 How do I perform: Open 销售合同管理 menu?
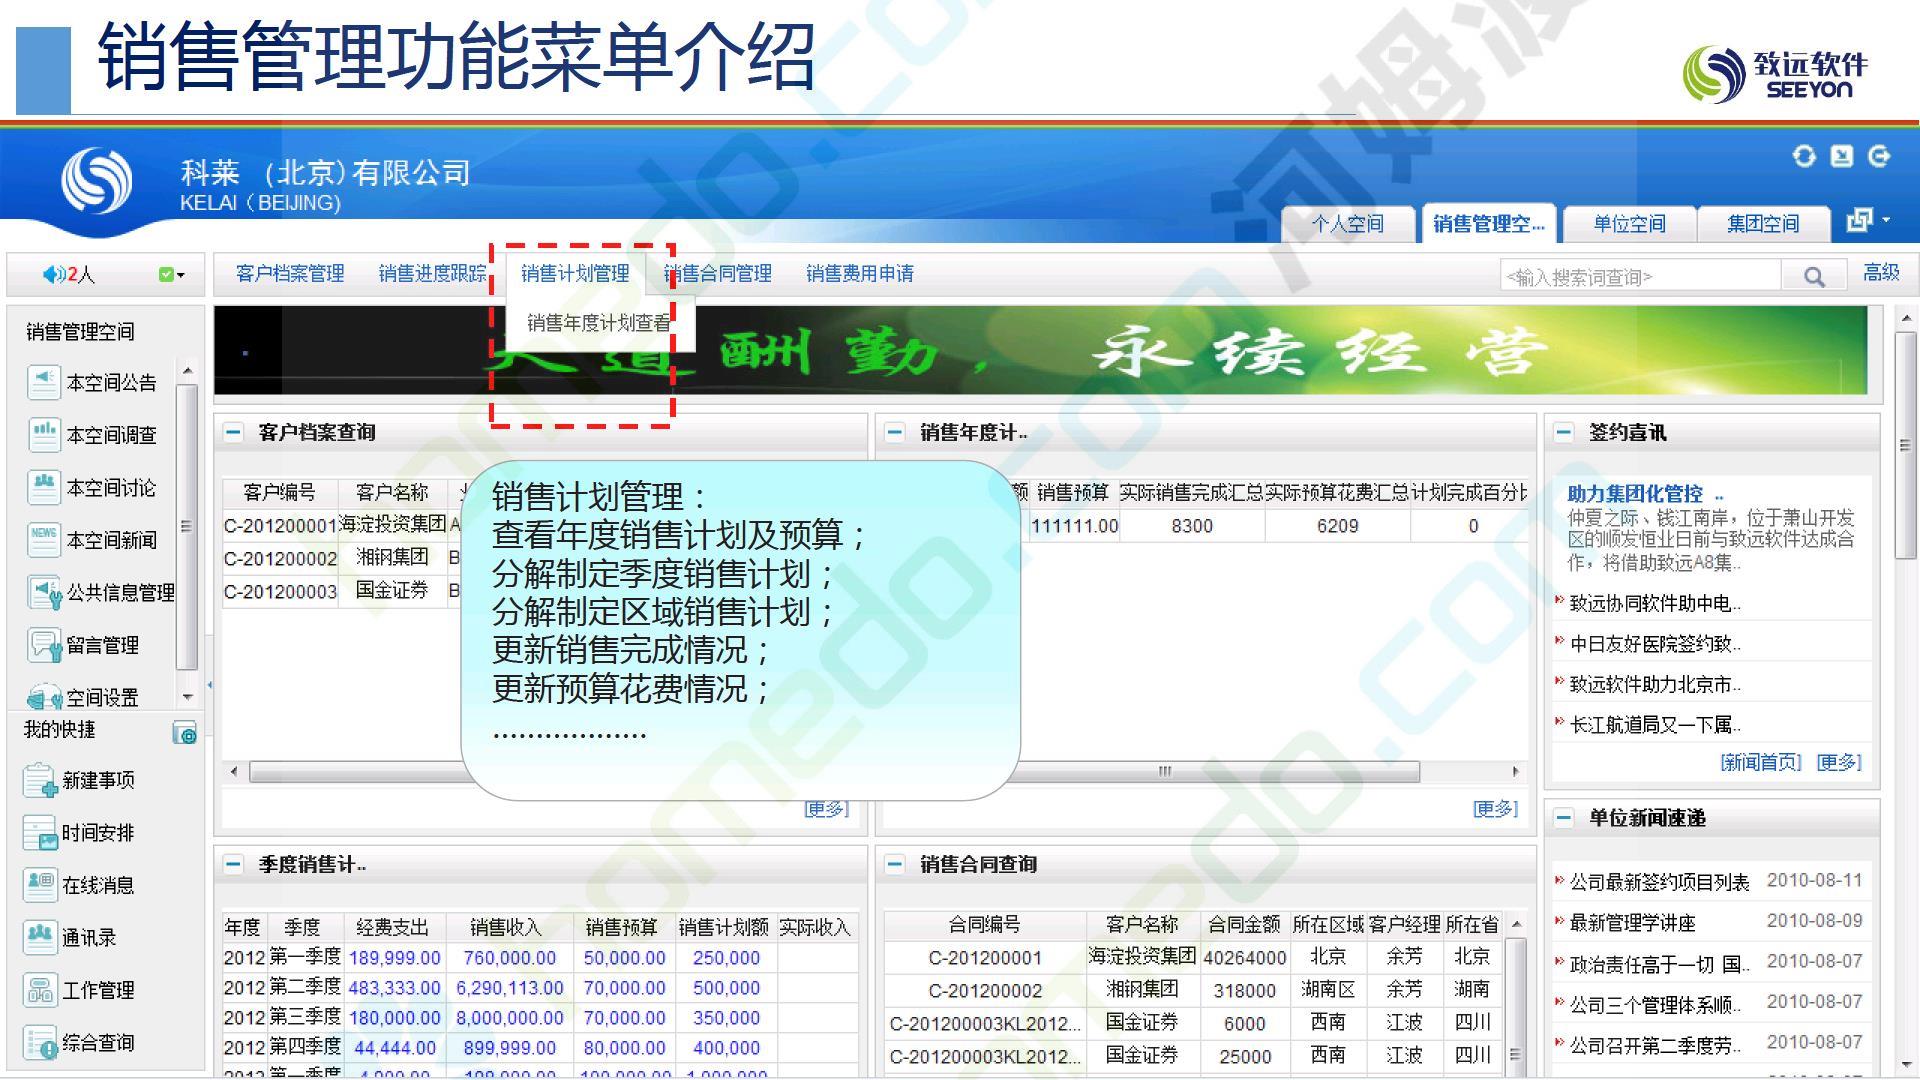click(x=718, y=274)
